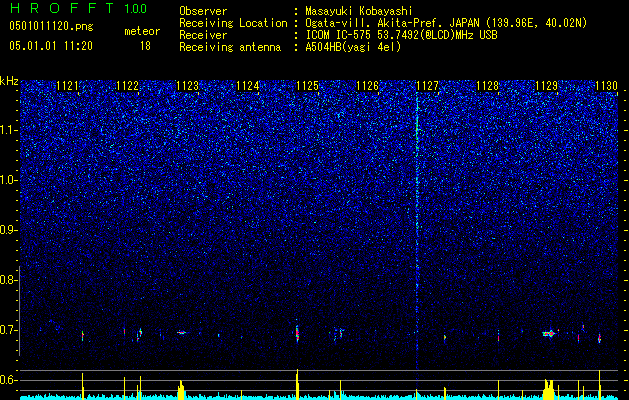Click the bright meteor echo near 1129
Image resolution: width=629 pixels, height=400 pixels.
pyautogui.click(x=549, y=333)
